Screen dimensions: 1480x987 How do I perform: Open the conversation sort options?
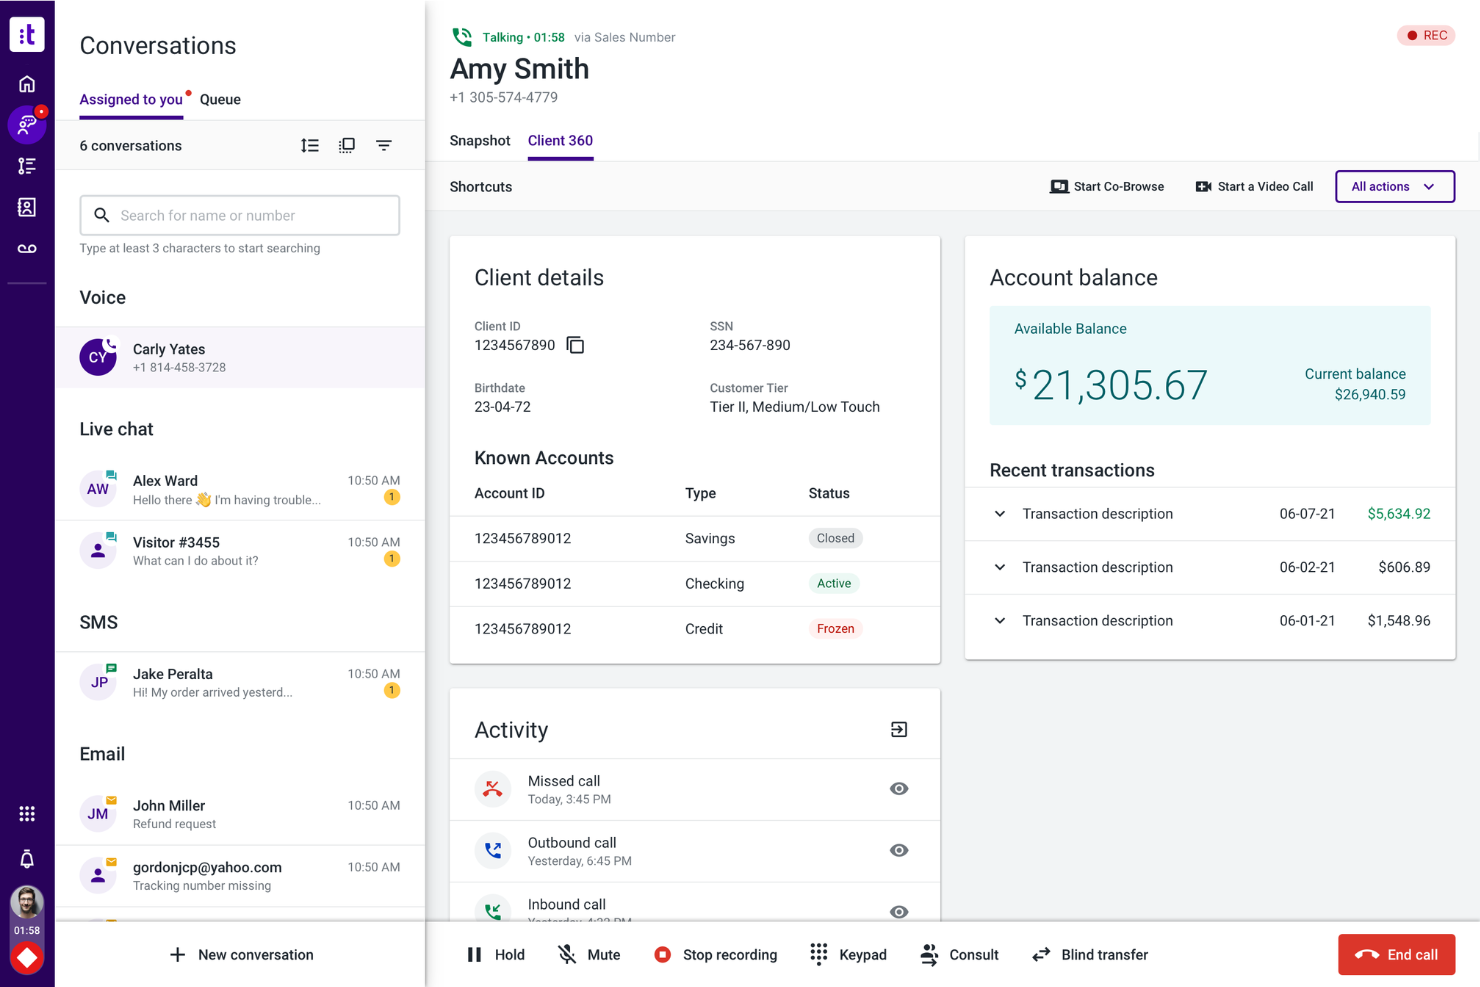click(310, 145)
